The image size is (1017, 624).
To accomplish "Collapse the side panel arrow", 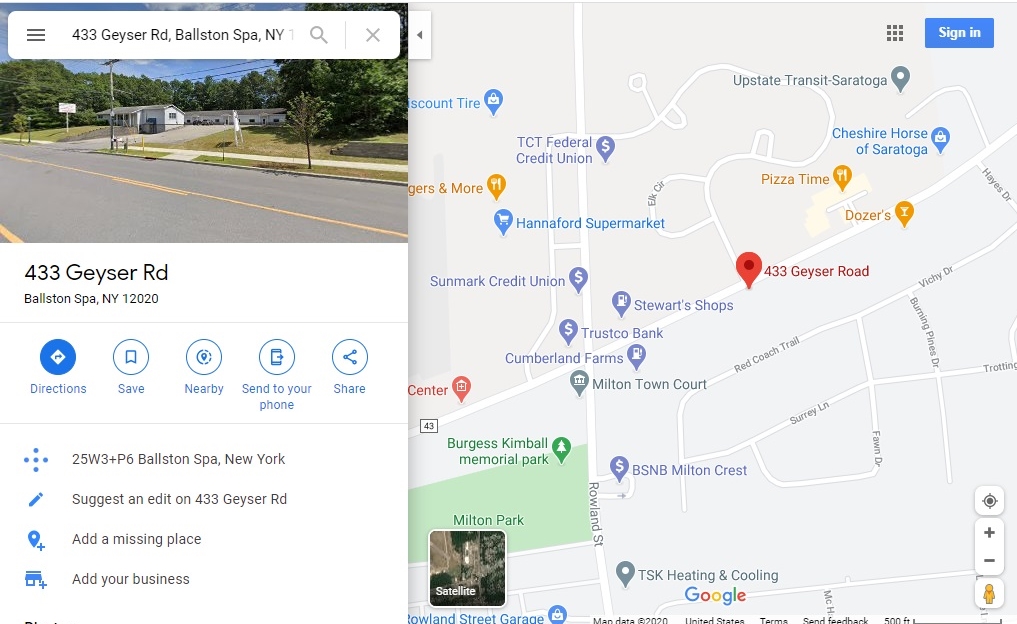I will pyautogui.click(x=420, y=35).
